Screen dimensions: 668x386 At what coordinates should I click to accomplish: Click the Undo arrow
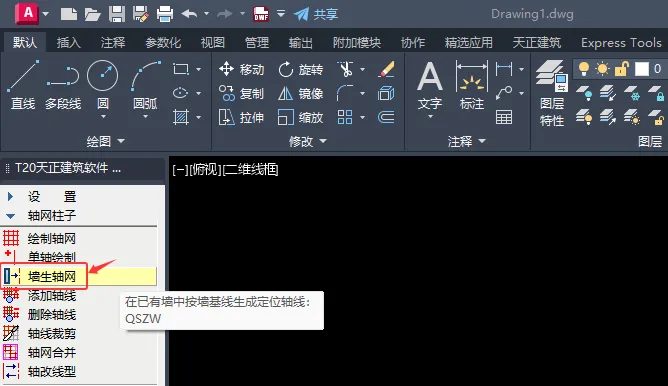coord(189,14)
